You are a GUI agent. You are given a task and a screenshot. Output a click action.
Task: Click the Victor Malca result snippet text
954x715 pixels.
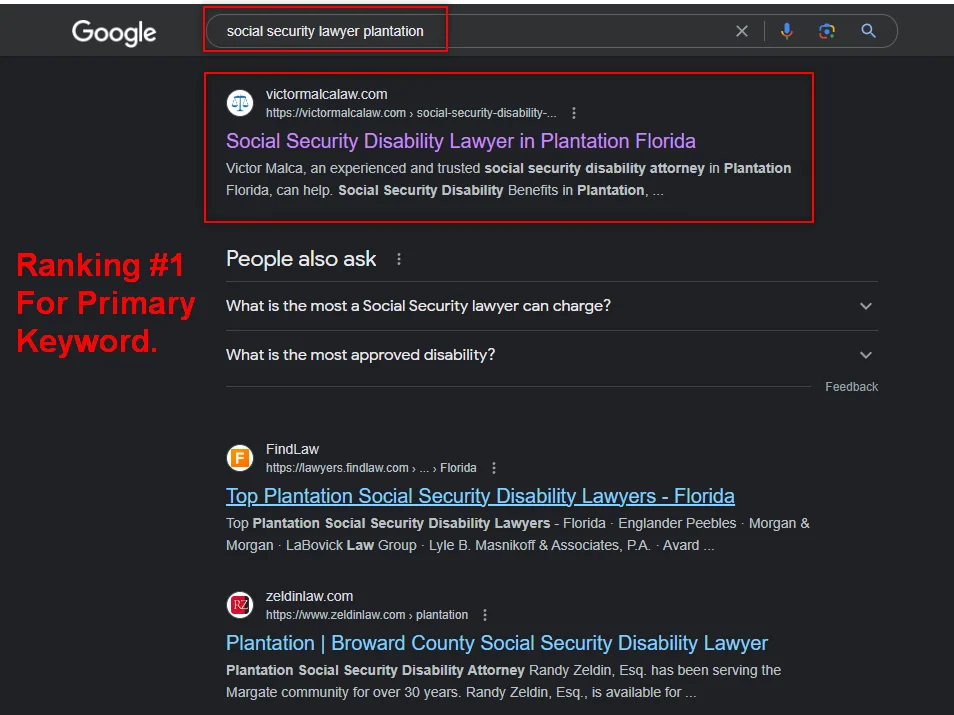pyautogui.click(x=509, y=180)
